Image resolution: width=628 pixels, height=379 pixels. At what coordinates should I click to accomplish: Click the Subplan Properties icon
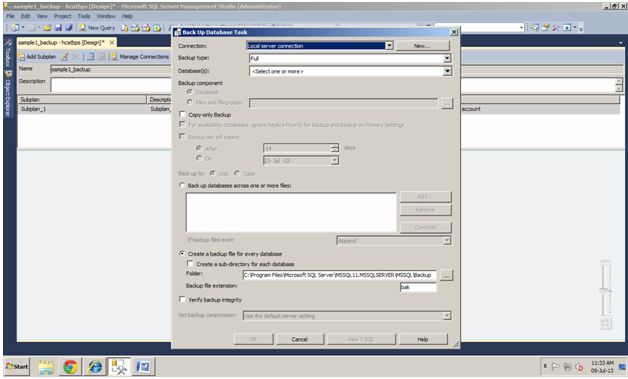64,57
